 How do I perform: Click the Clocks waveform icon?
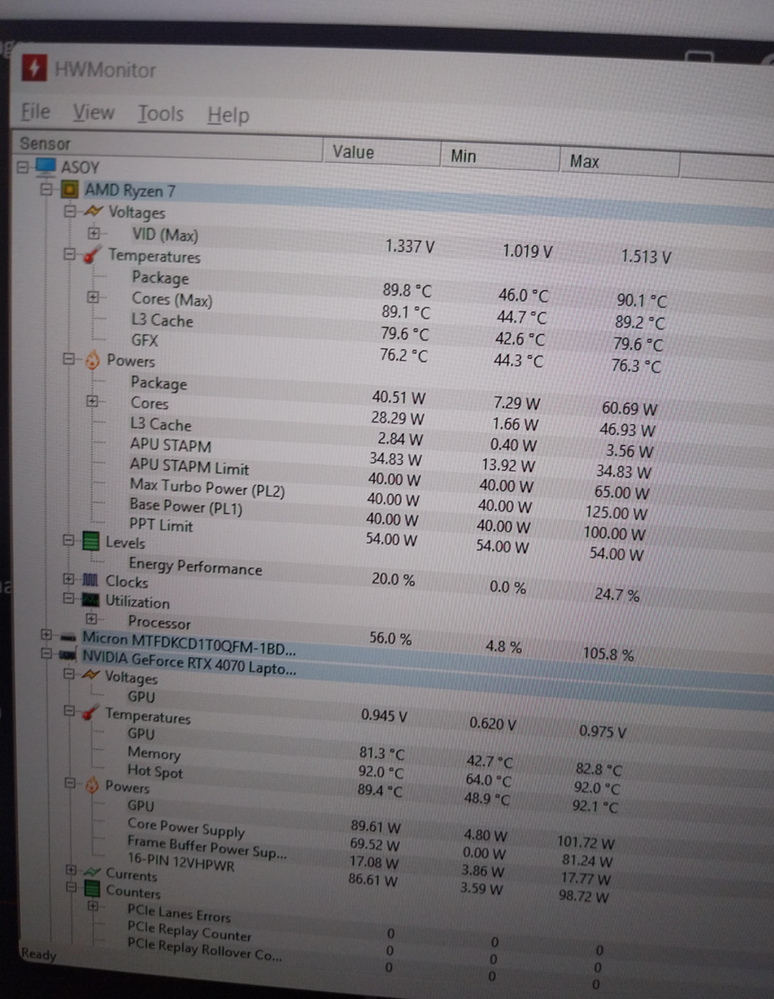click(x=90, y=580)
